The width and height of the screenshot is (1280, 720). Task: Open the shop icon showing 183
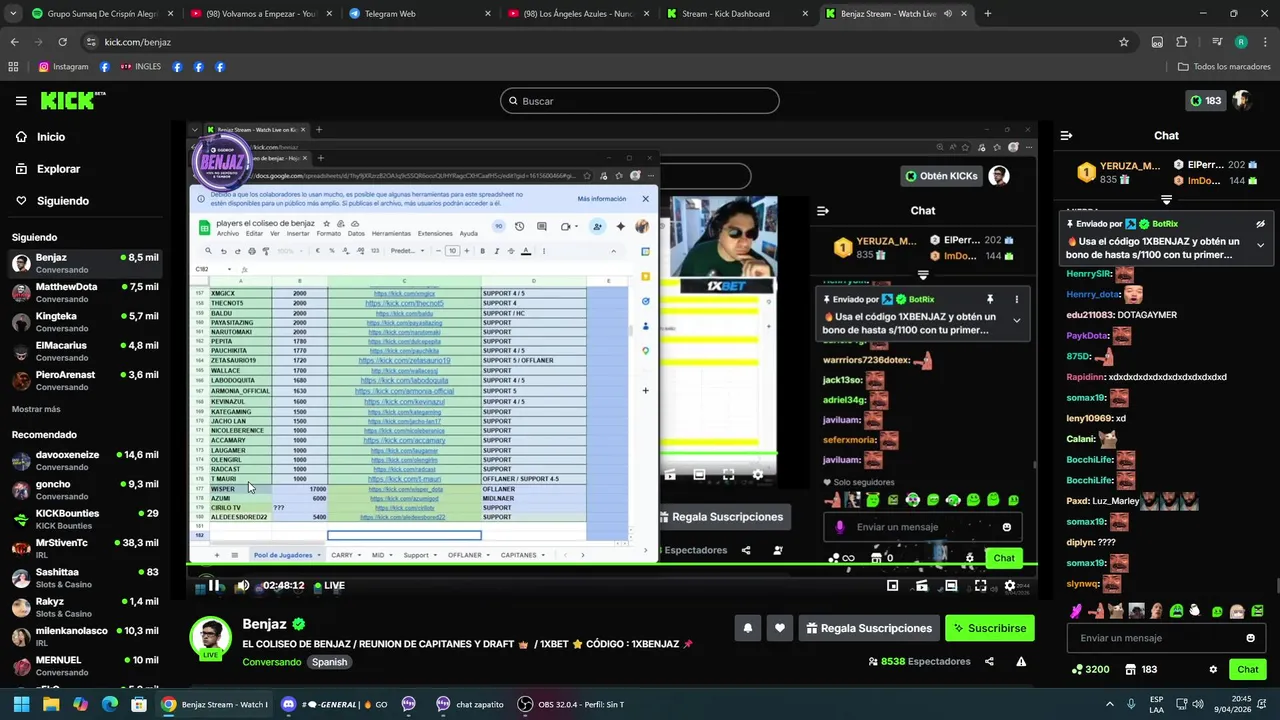1141,669
